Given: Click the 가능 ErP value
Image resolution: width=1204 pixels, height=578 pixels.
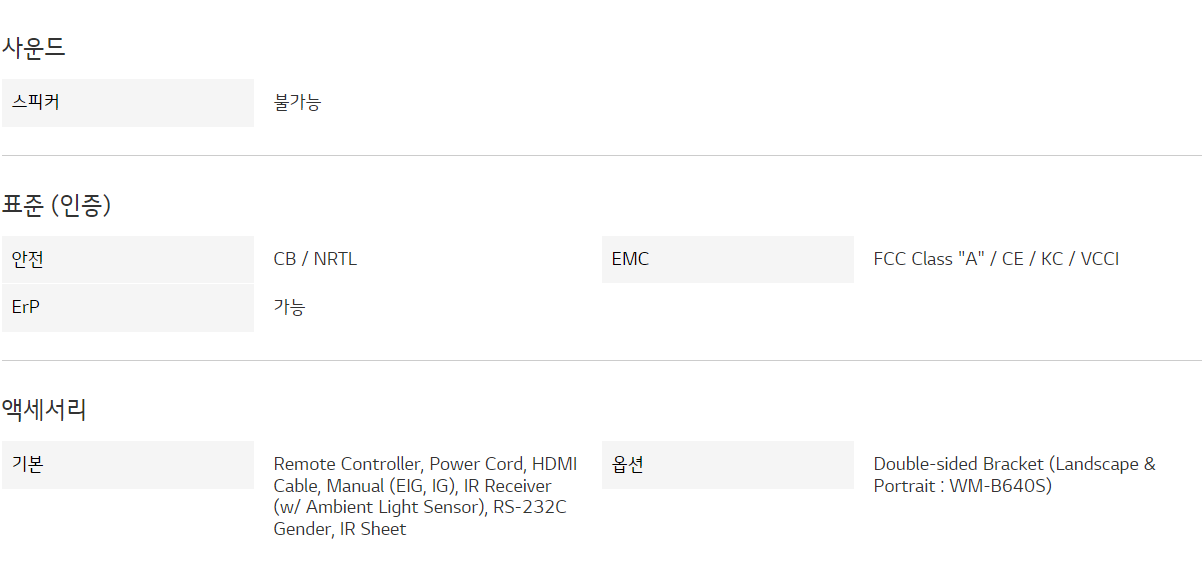Looking at the screenshot, I should tap(289, 307).
